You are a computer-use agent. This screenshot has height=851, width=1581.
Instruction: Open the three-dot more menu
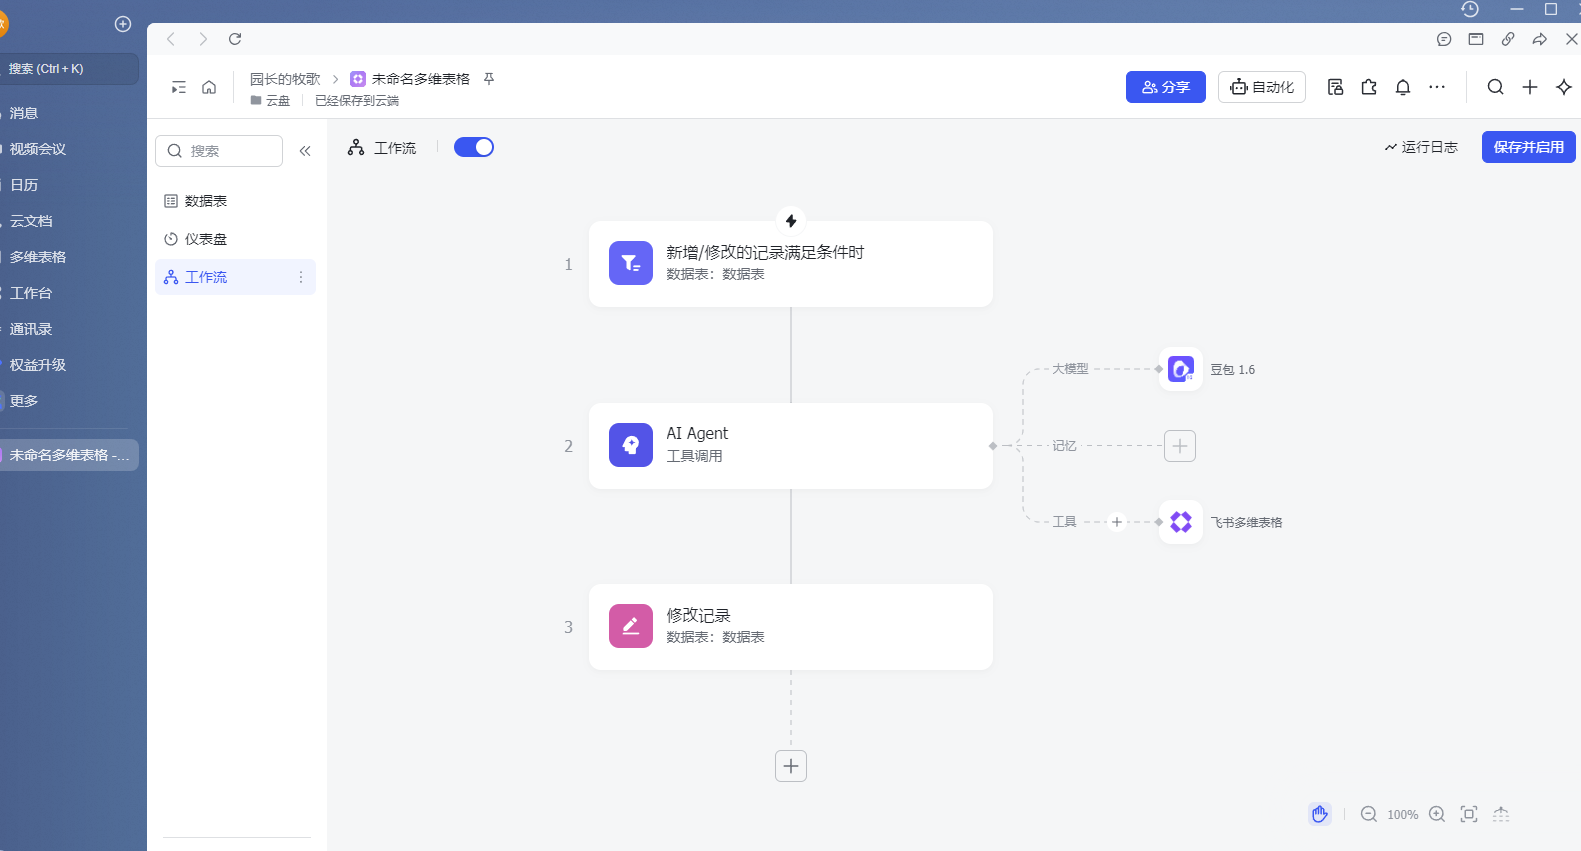click(1437, 87)
